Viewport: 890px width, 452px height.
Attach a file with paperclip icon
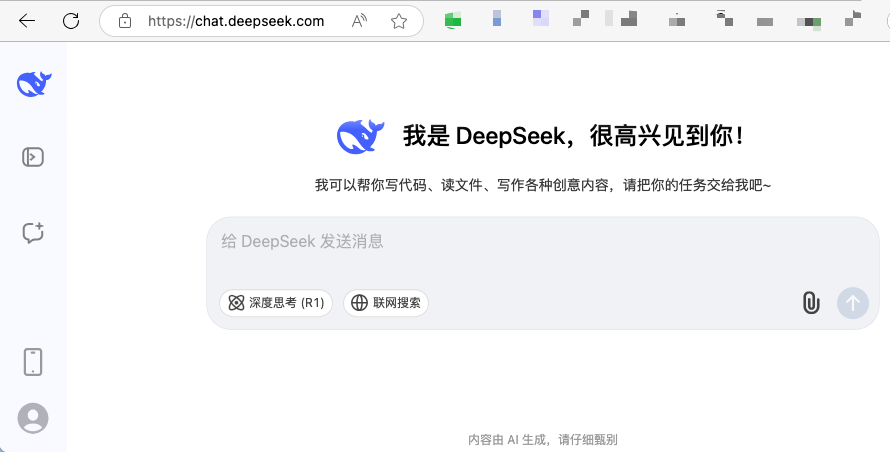coord(811,303)
